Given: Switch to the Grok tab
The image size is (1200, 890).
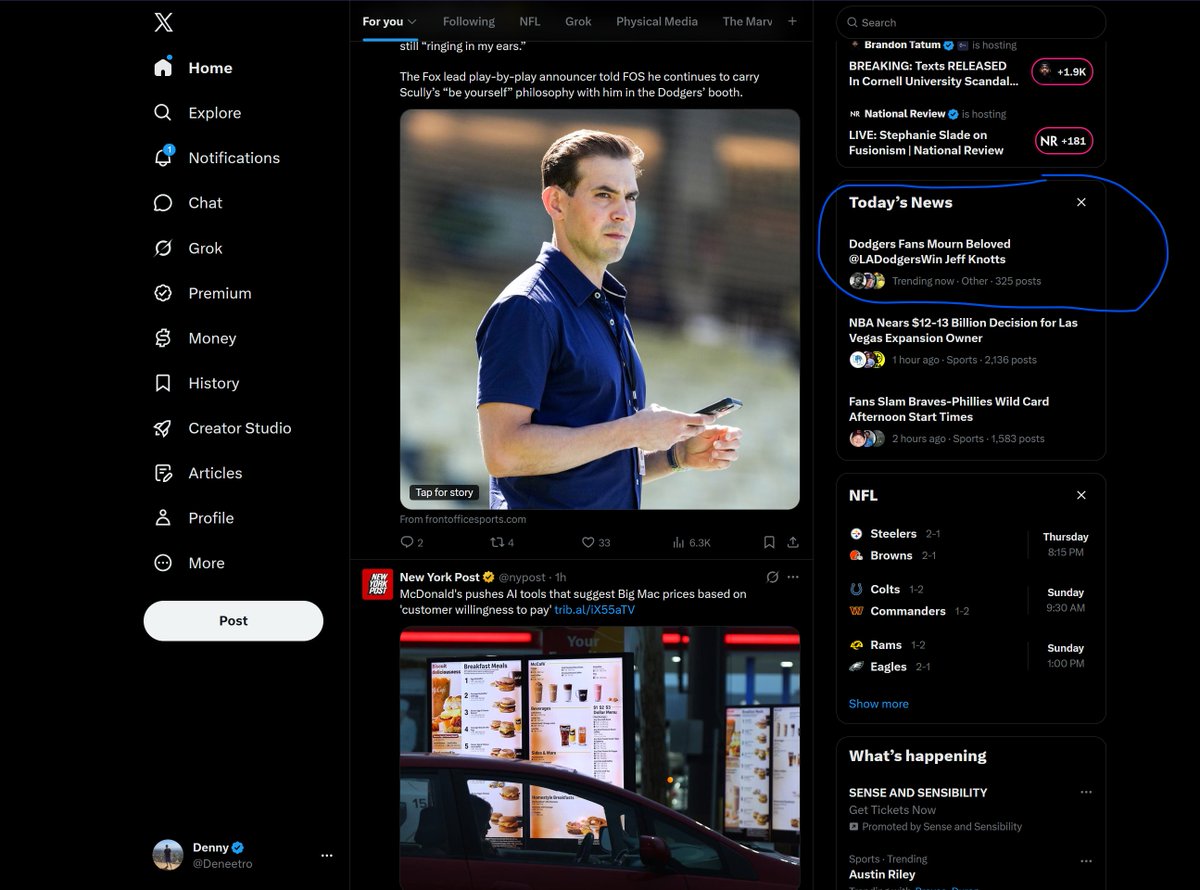Looking at the screenshot, I should tap(578, 21).
